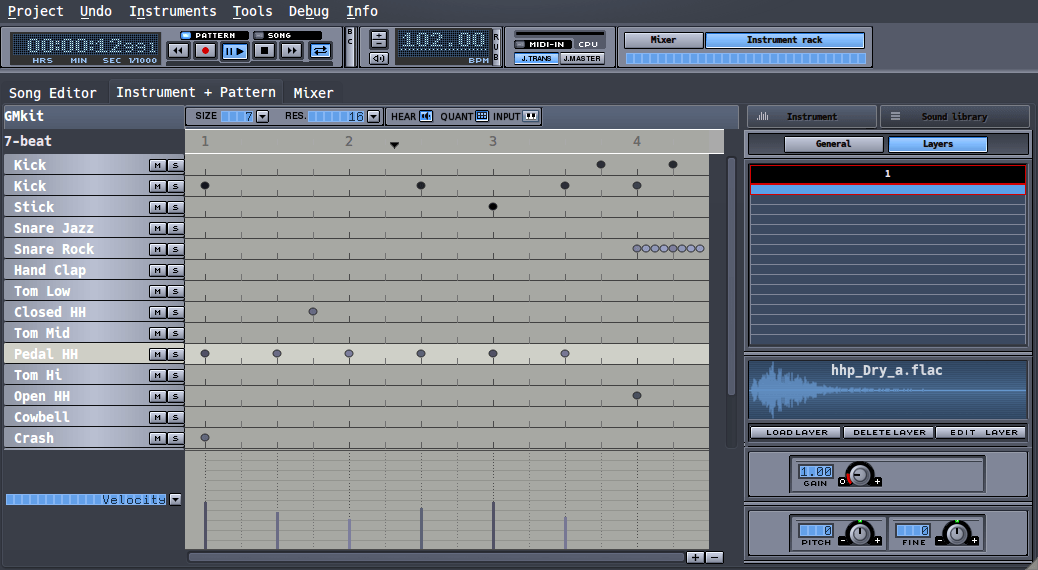1038x570 pixels.
Task: Open the RES. resolution dropdown
Action: (373, 117)
